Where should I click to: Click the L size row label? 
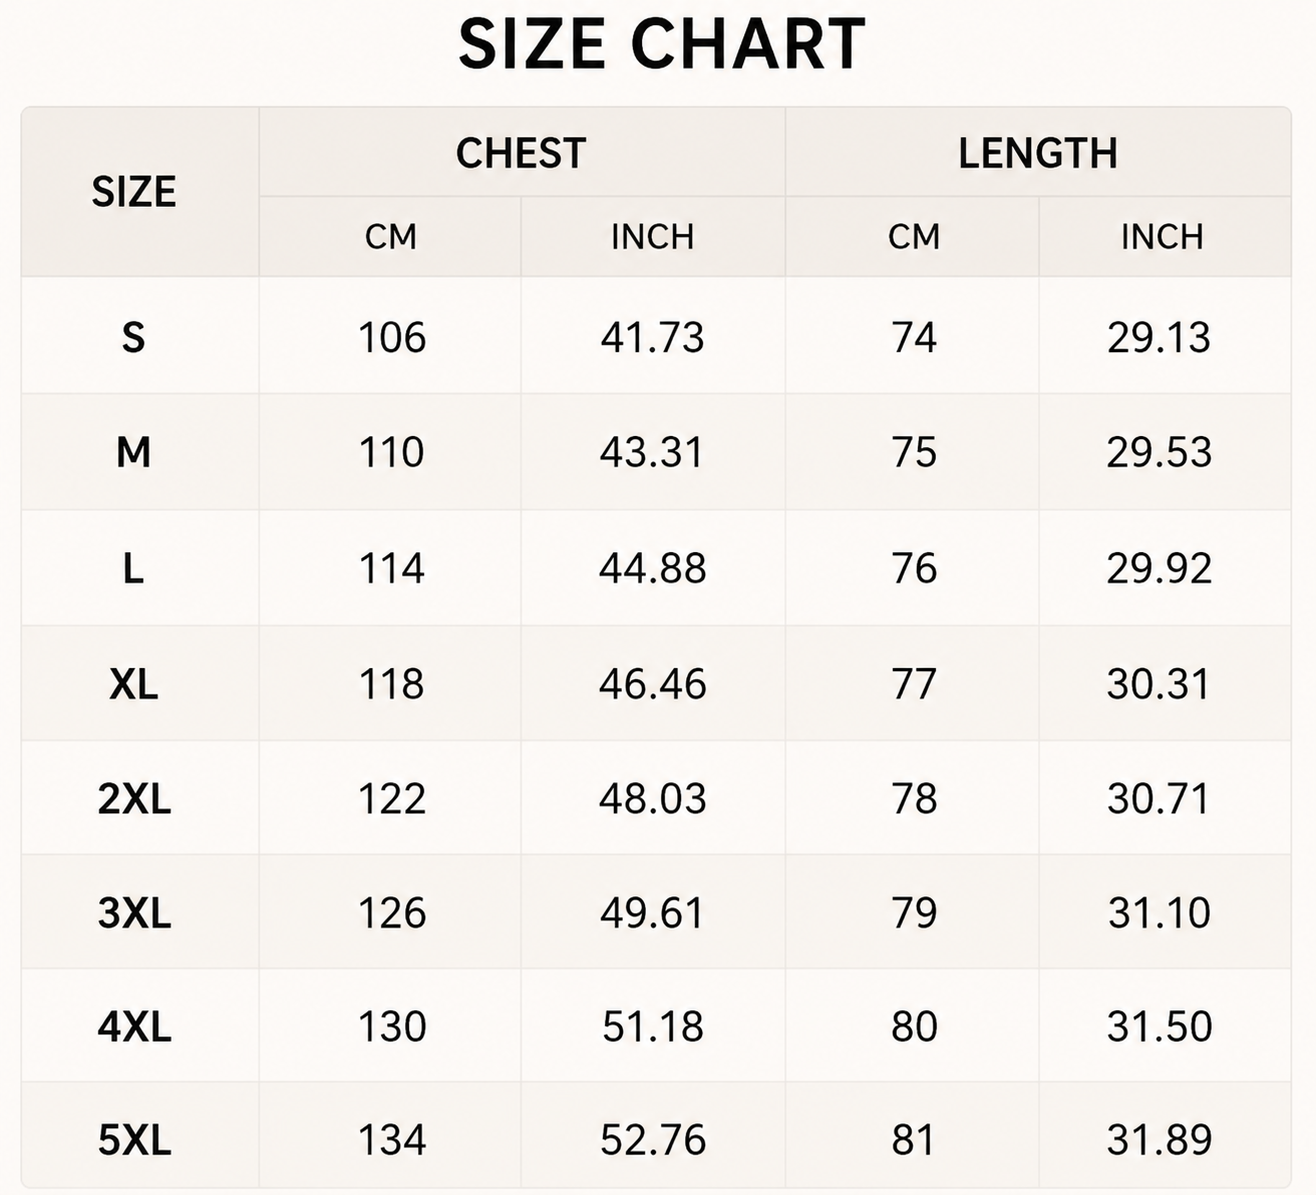tap(133, 568)
